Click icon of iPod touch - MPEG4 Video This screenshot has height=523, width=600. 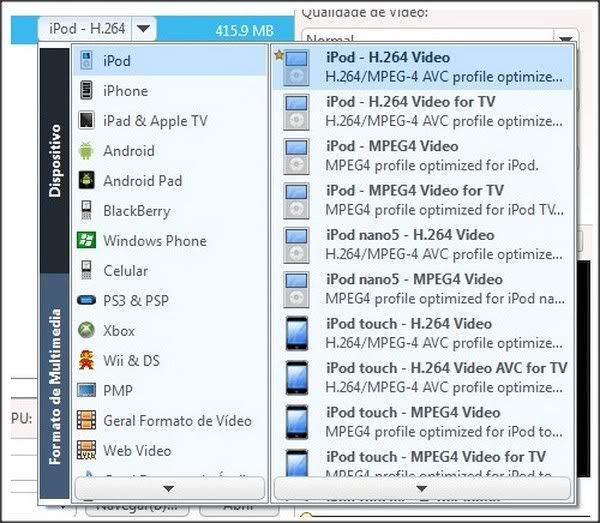297,422
